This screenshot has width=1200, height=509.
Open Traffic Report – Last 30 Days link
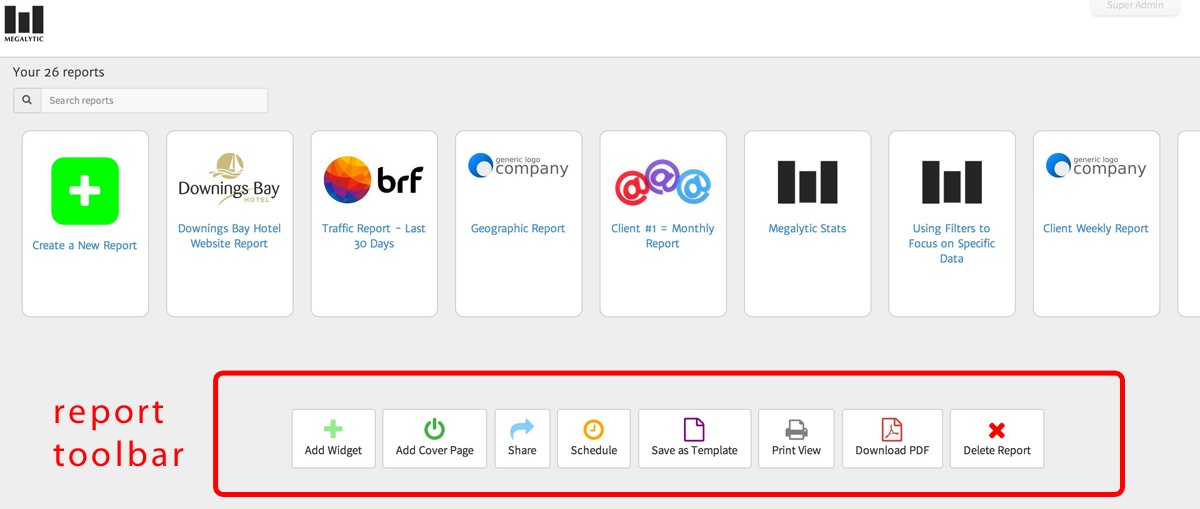click(374, 236)
